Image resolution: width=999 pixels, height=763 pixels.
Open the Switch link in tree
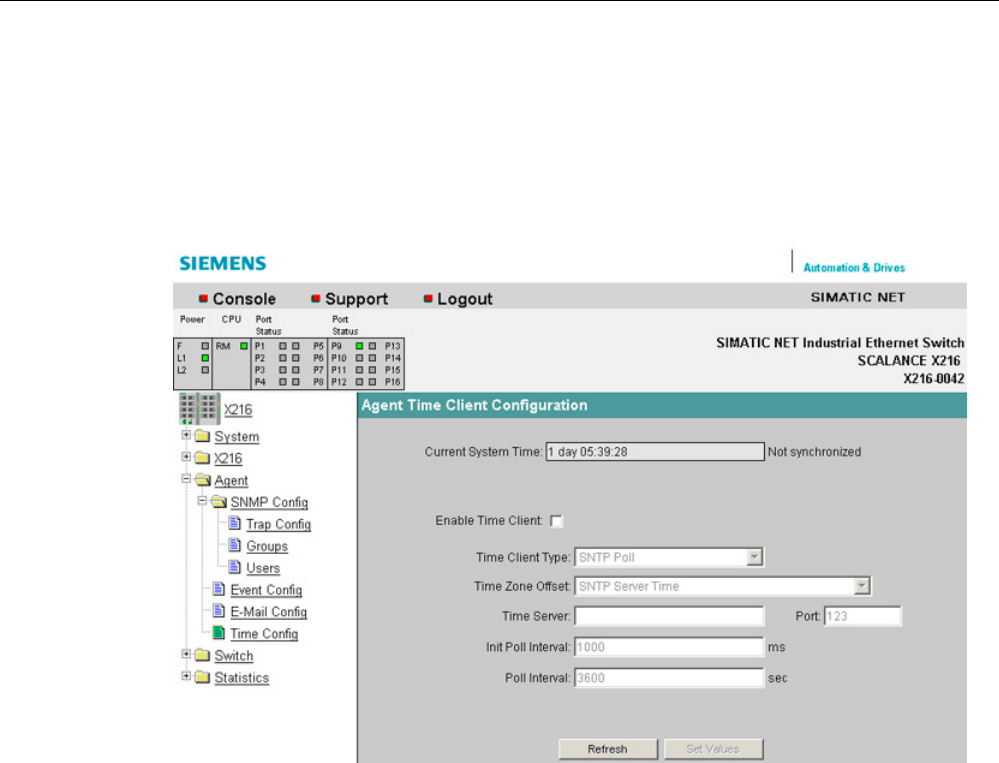pyautogui.click(x=234, y=656)
